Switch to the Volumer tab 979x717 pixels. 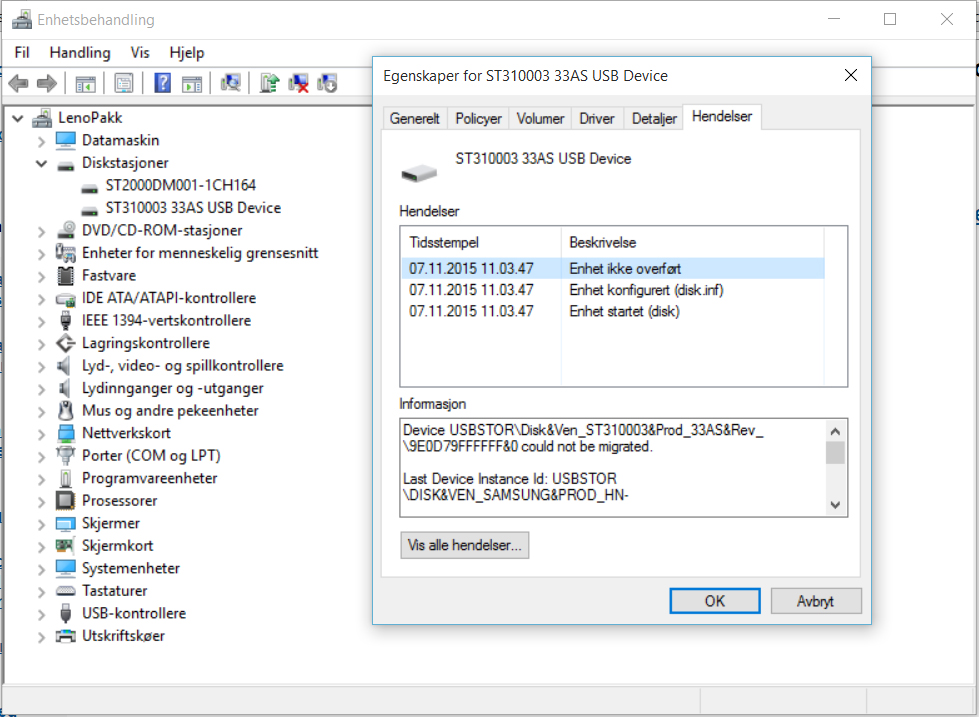click(540, 119)
